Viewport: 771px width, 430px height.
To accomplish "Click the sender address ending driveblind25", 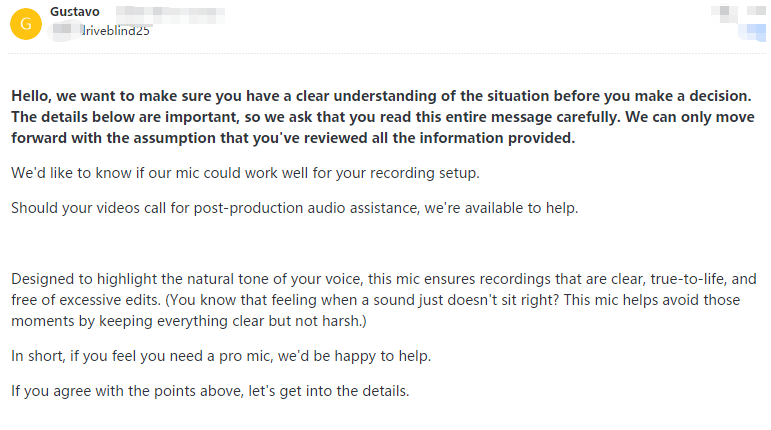I will click(x=100, y=30).
